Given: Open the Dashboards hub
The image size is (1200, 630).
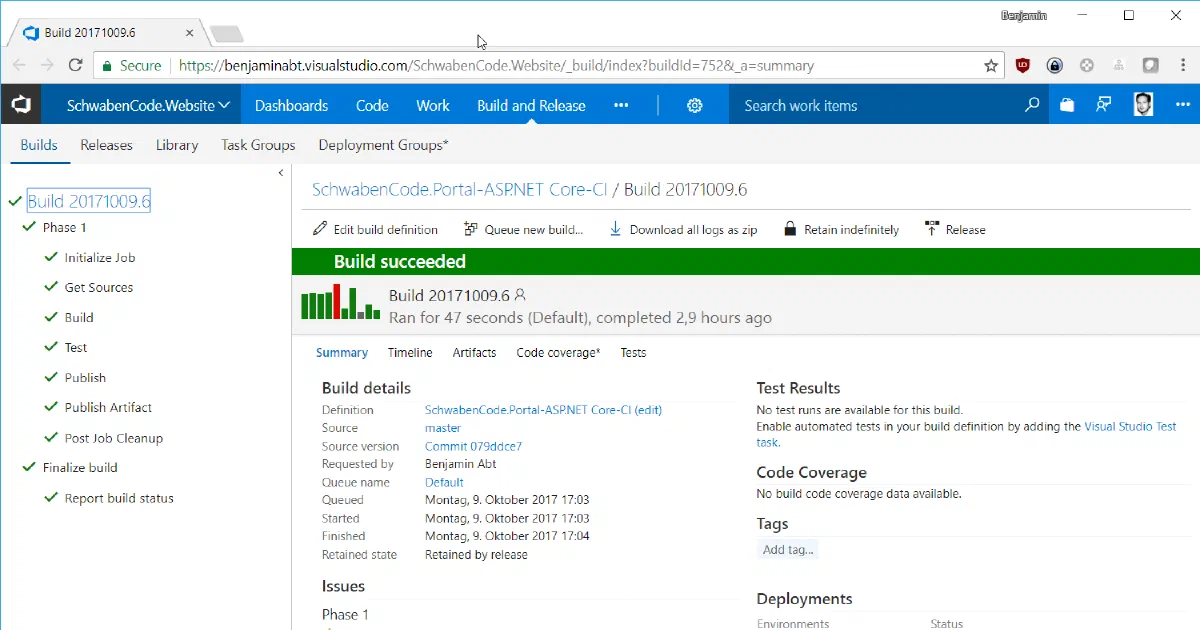Looking at the screenshot, I should coord(291,105).
